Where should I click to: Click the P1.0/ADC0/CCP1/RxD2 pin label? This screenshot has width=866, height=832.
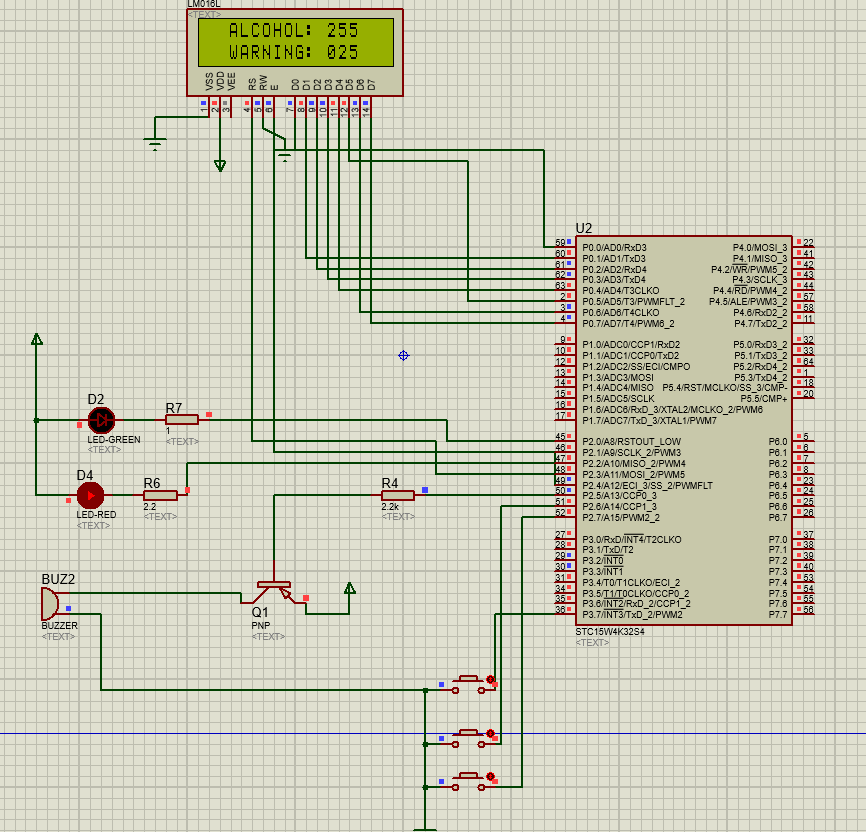[x=631, y=345]
